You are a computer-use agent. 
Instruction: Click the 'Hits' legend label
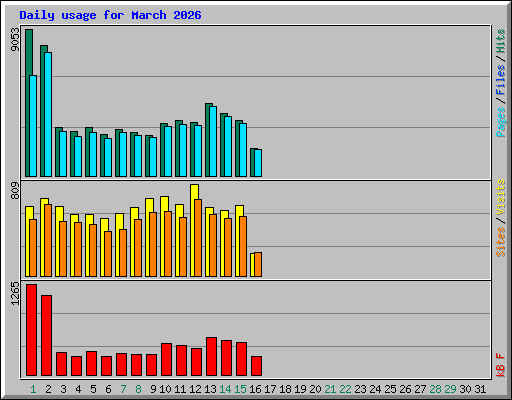pos(500,41)
